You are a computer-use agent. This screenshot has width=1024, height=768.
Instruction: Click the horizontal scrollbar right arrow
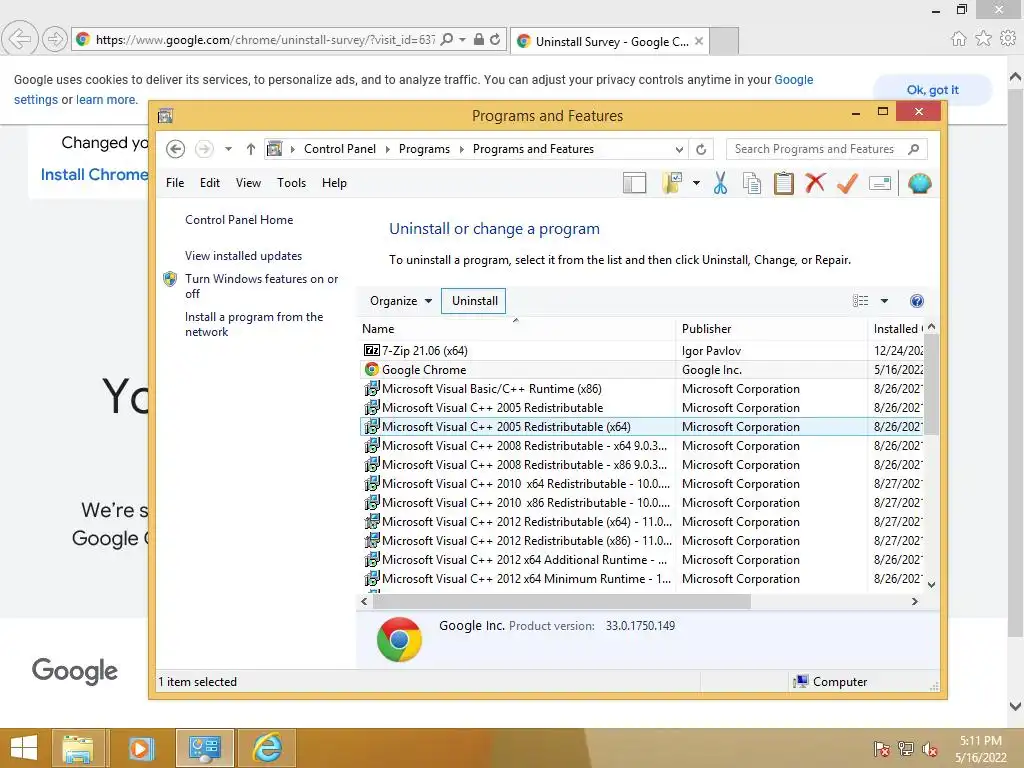pos(914,601)
